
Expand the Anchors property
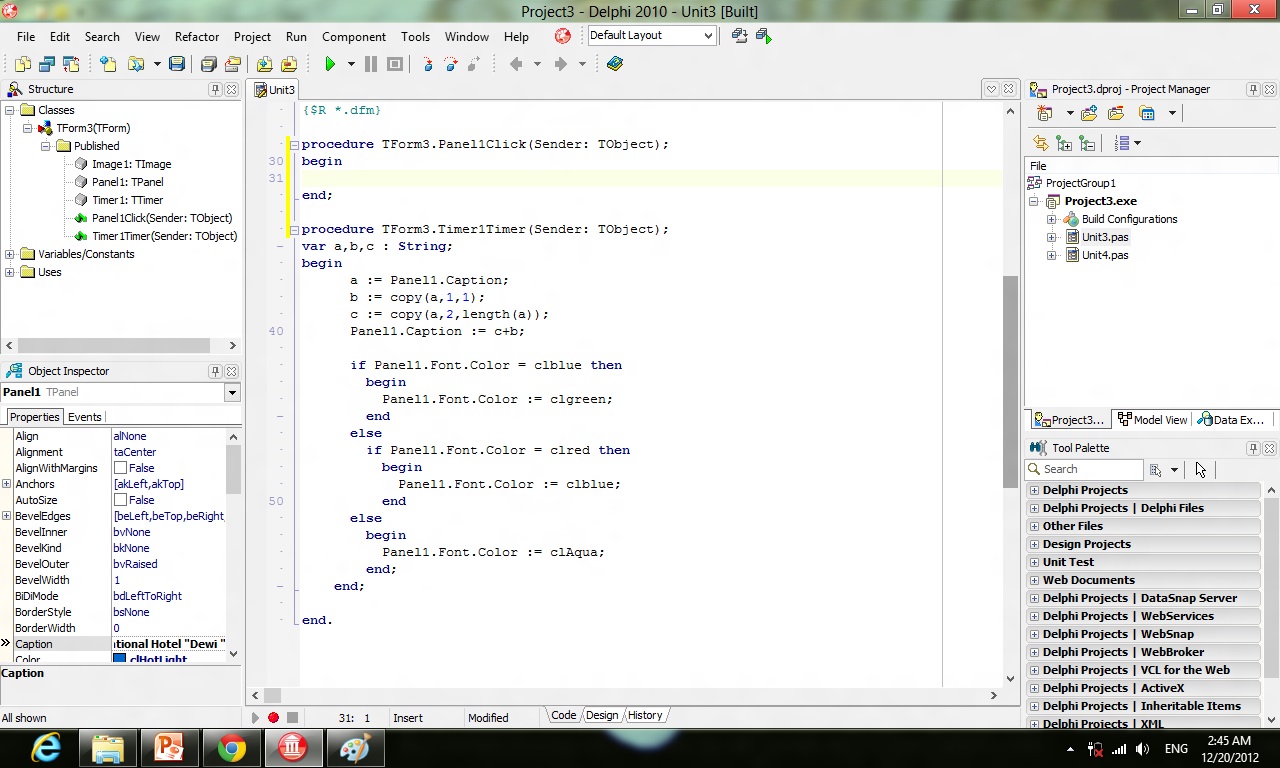[7, 484]
